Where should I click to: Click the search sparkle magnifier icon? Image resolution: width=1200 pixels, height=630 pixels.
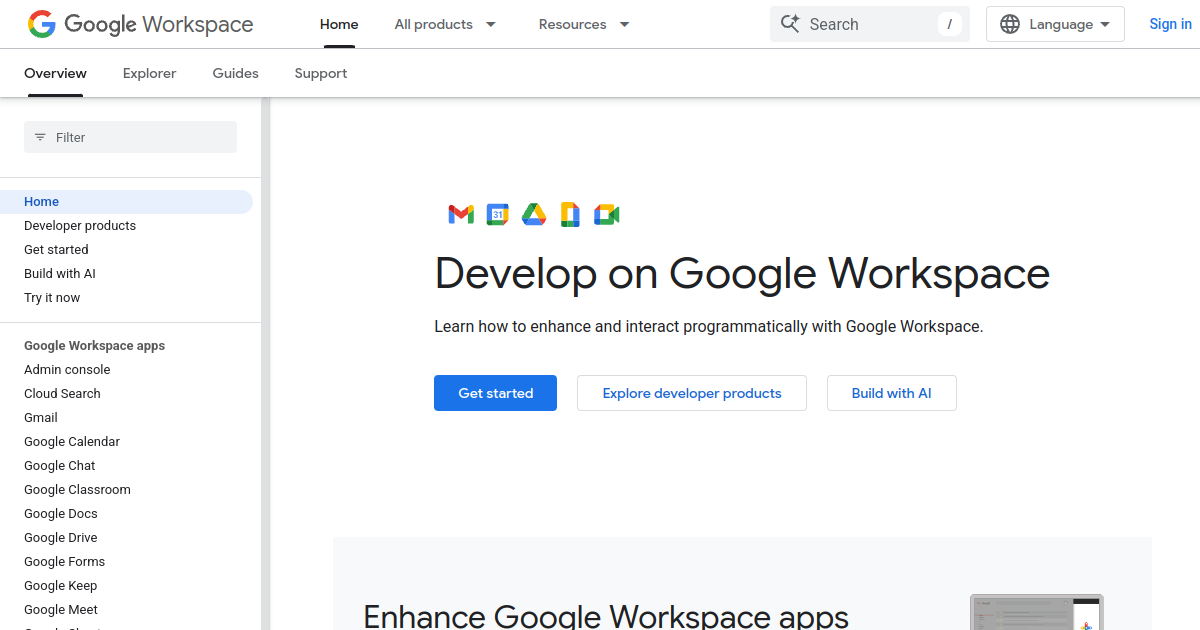point(790,24)
